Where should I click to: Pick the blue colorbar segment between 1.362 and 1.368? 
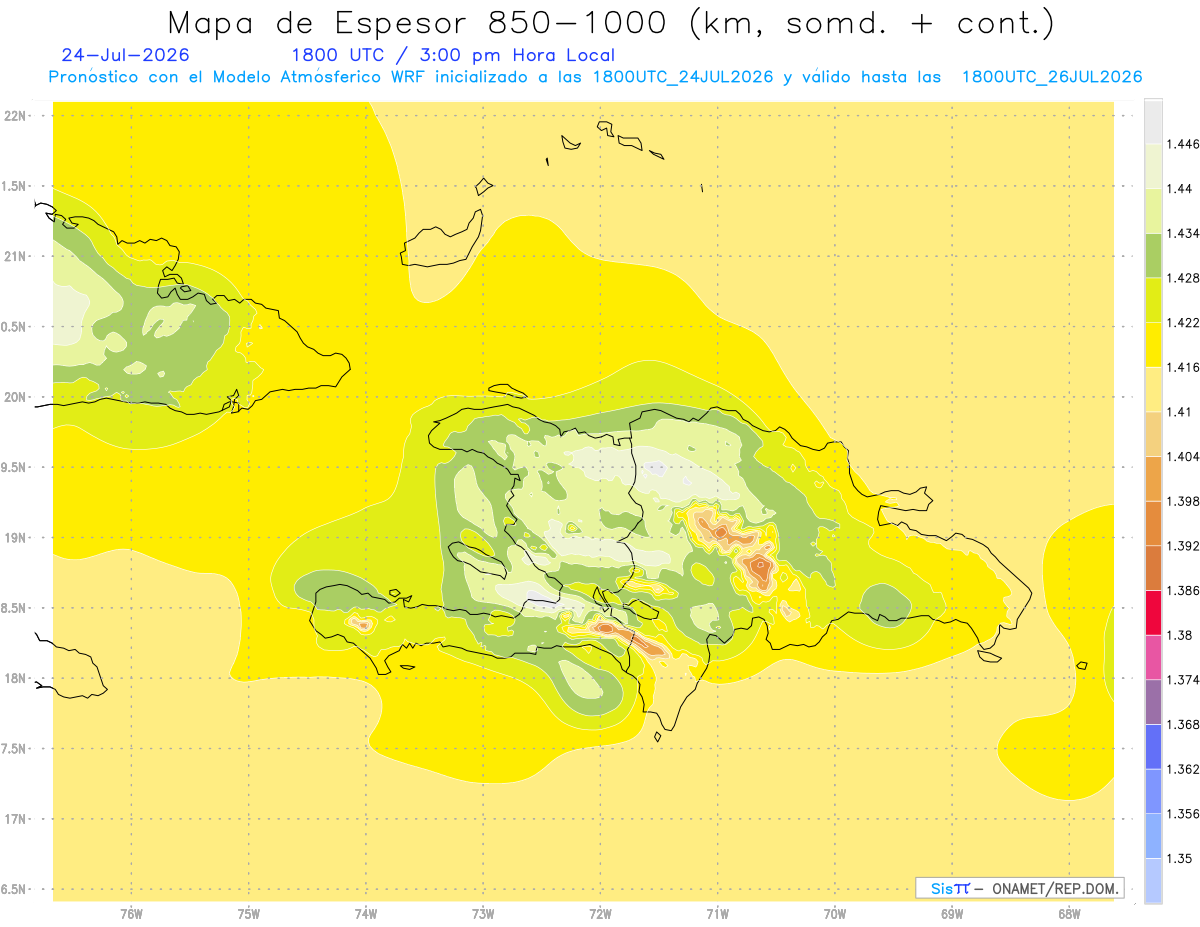(x=1153, y=747)
